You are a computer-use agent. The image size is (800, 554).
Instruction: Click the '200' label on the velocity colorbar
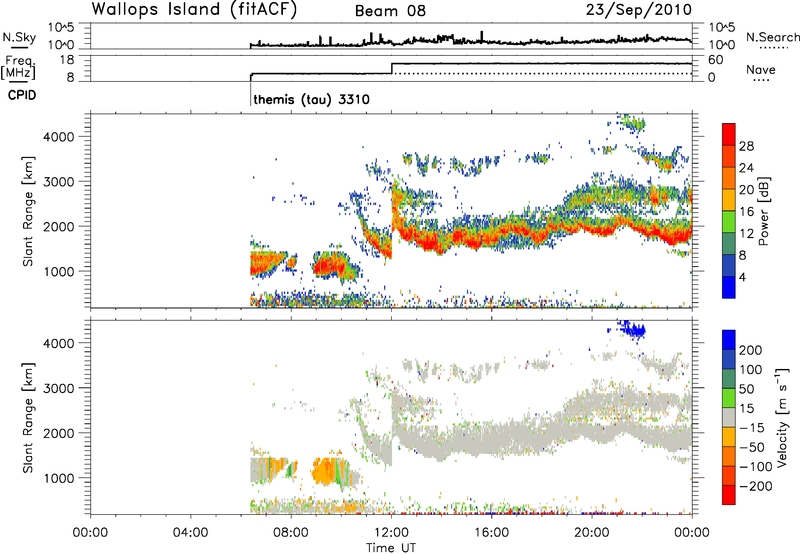751,350
